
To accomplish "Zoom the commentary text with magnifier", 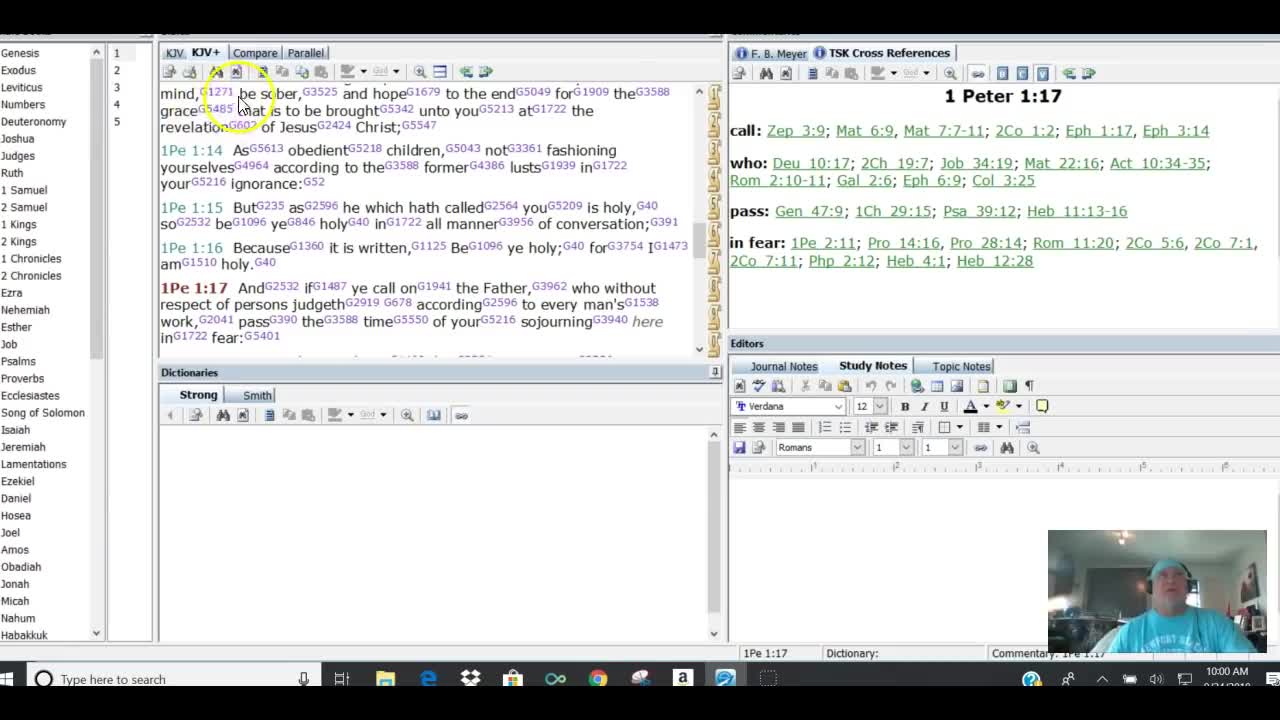I will coord(950,73).
